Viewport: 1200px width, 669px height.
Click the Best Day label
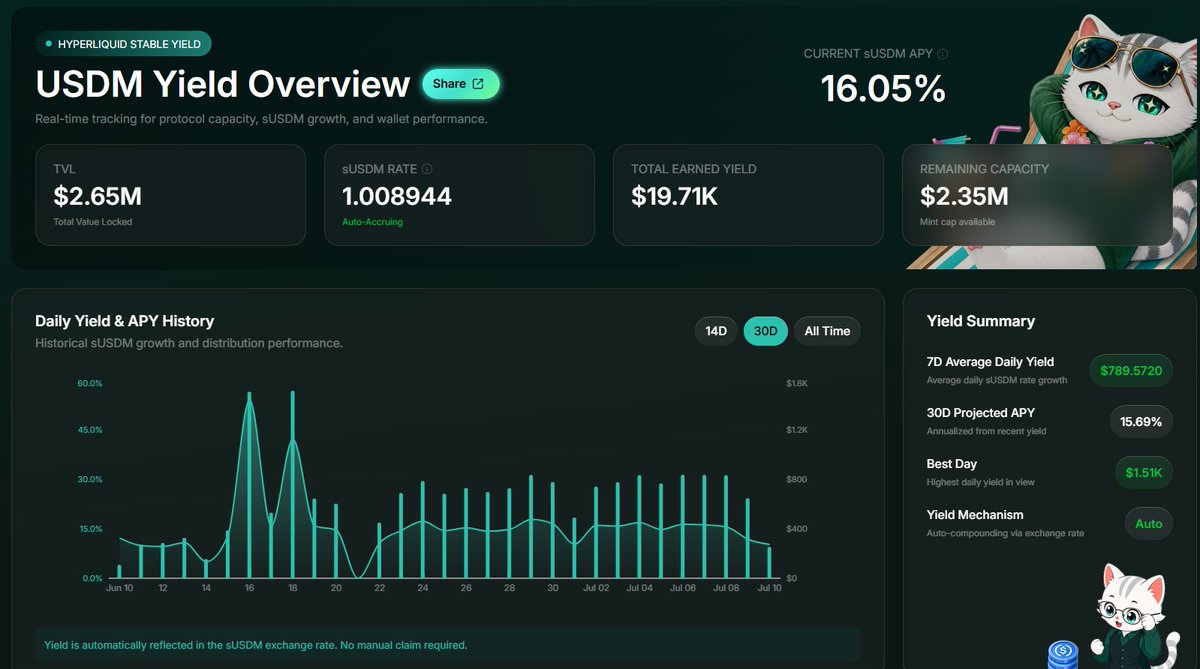click(x=952, y=464)
